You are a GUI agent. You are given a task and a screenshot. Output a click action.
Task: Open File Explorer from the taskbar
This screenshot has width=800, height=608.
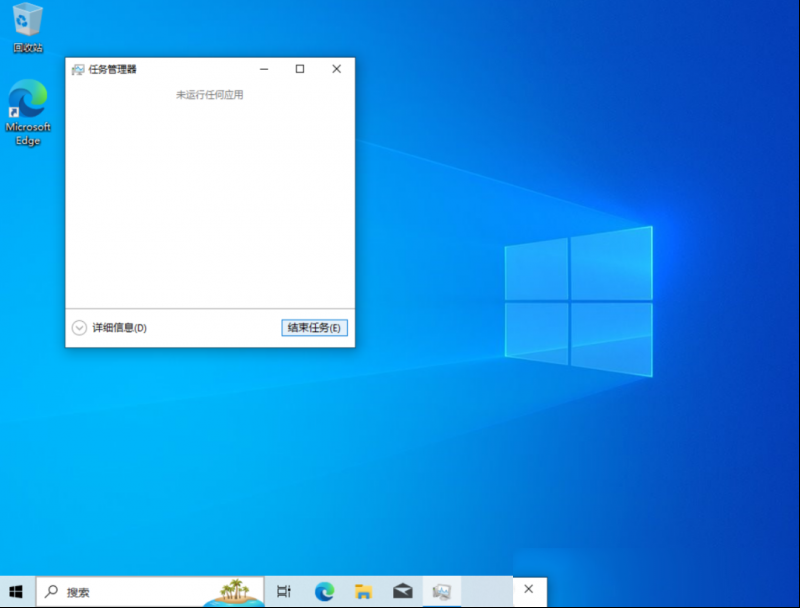coord(363,592)
